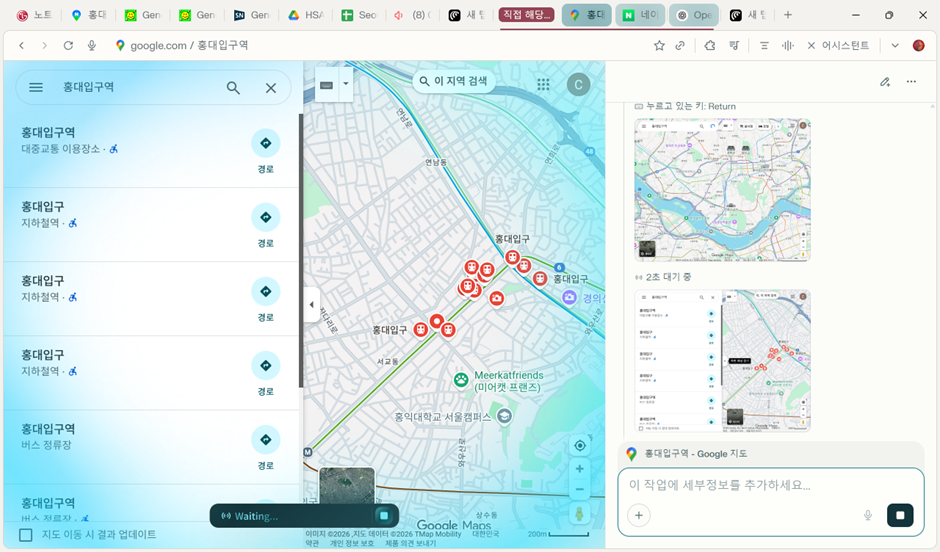
Task: Switch to satellite layer thumbnail
Action: [347, 485]
